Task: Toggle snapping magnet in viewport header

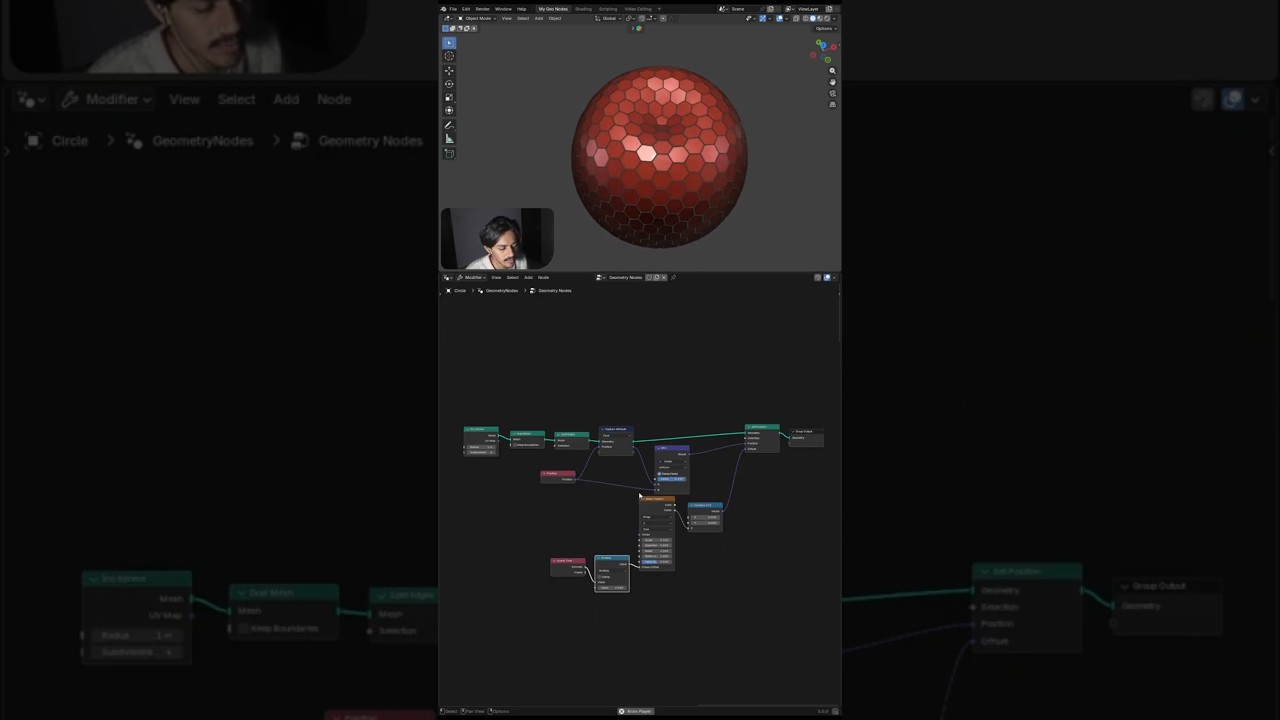Action: [x=642, y=18]
